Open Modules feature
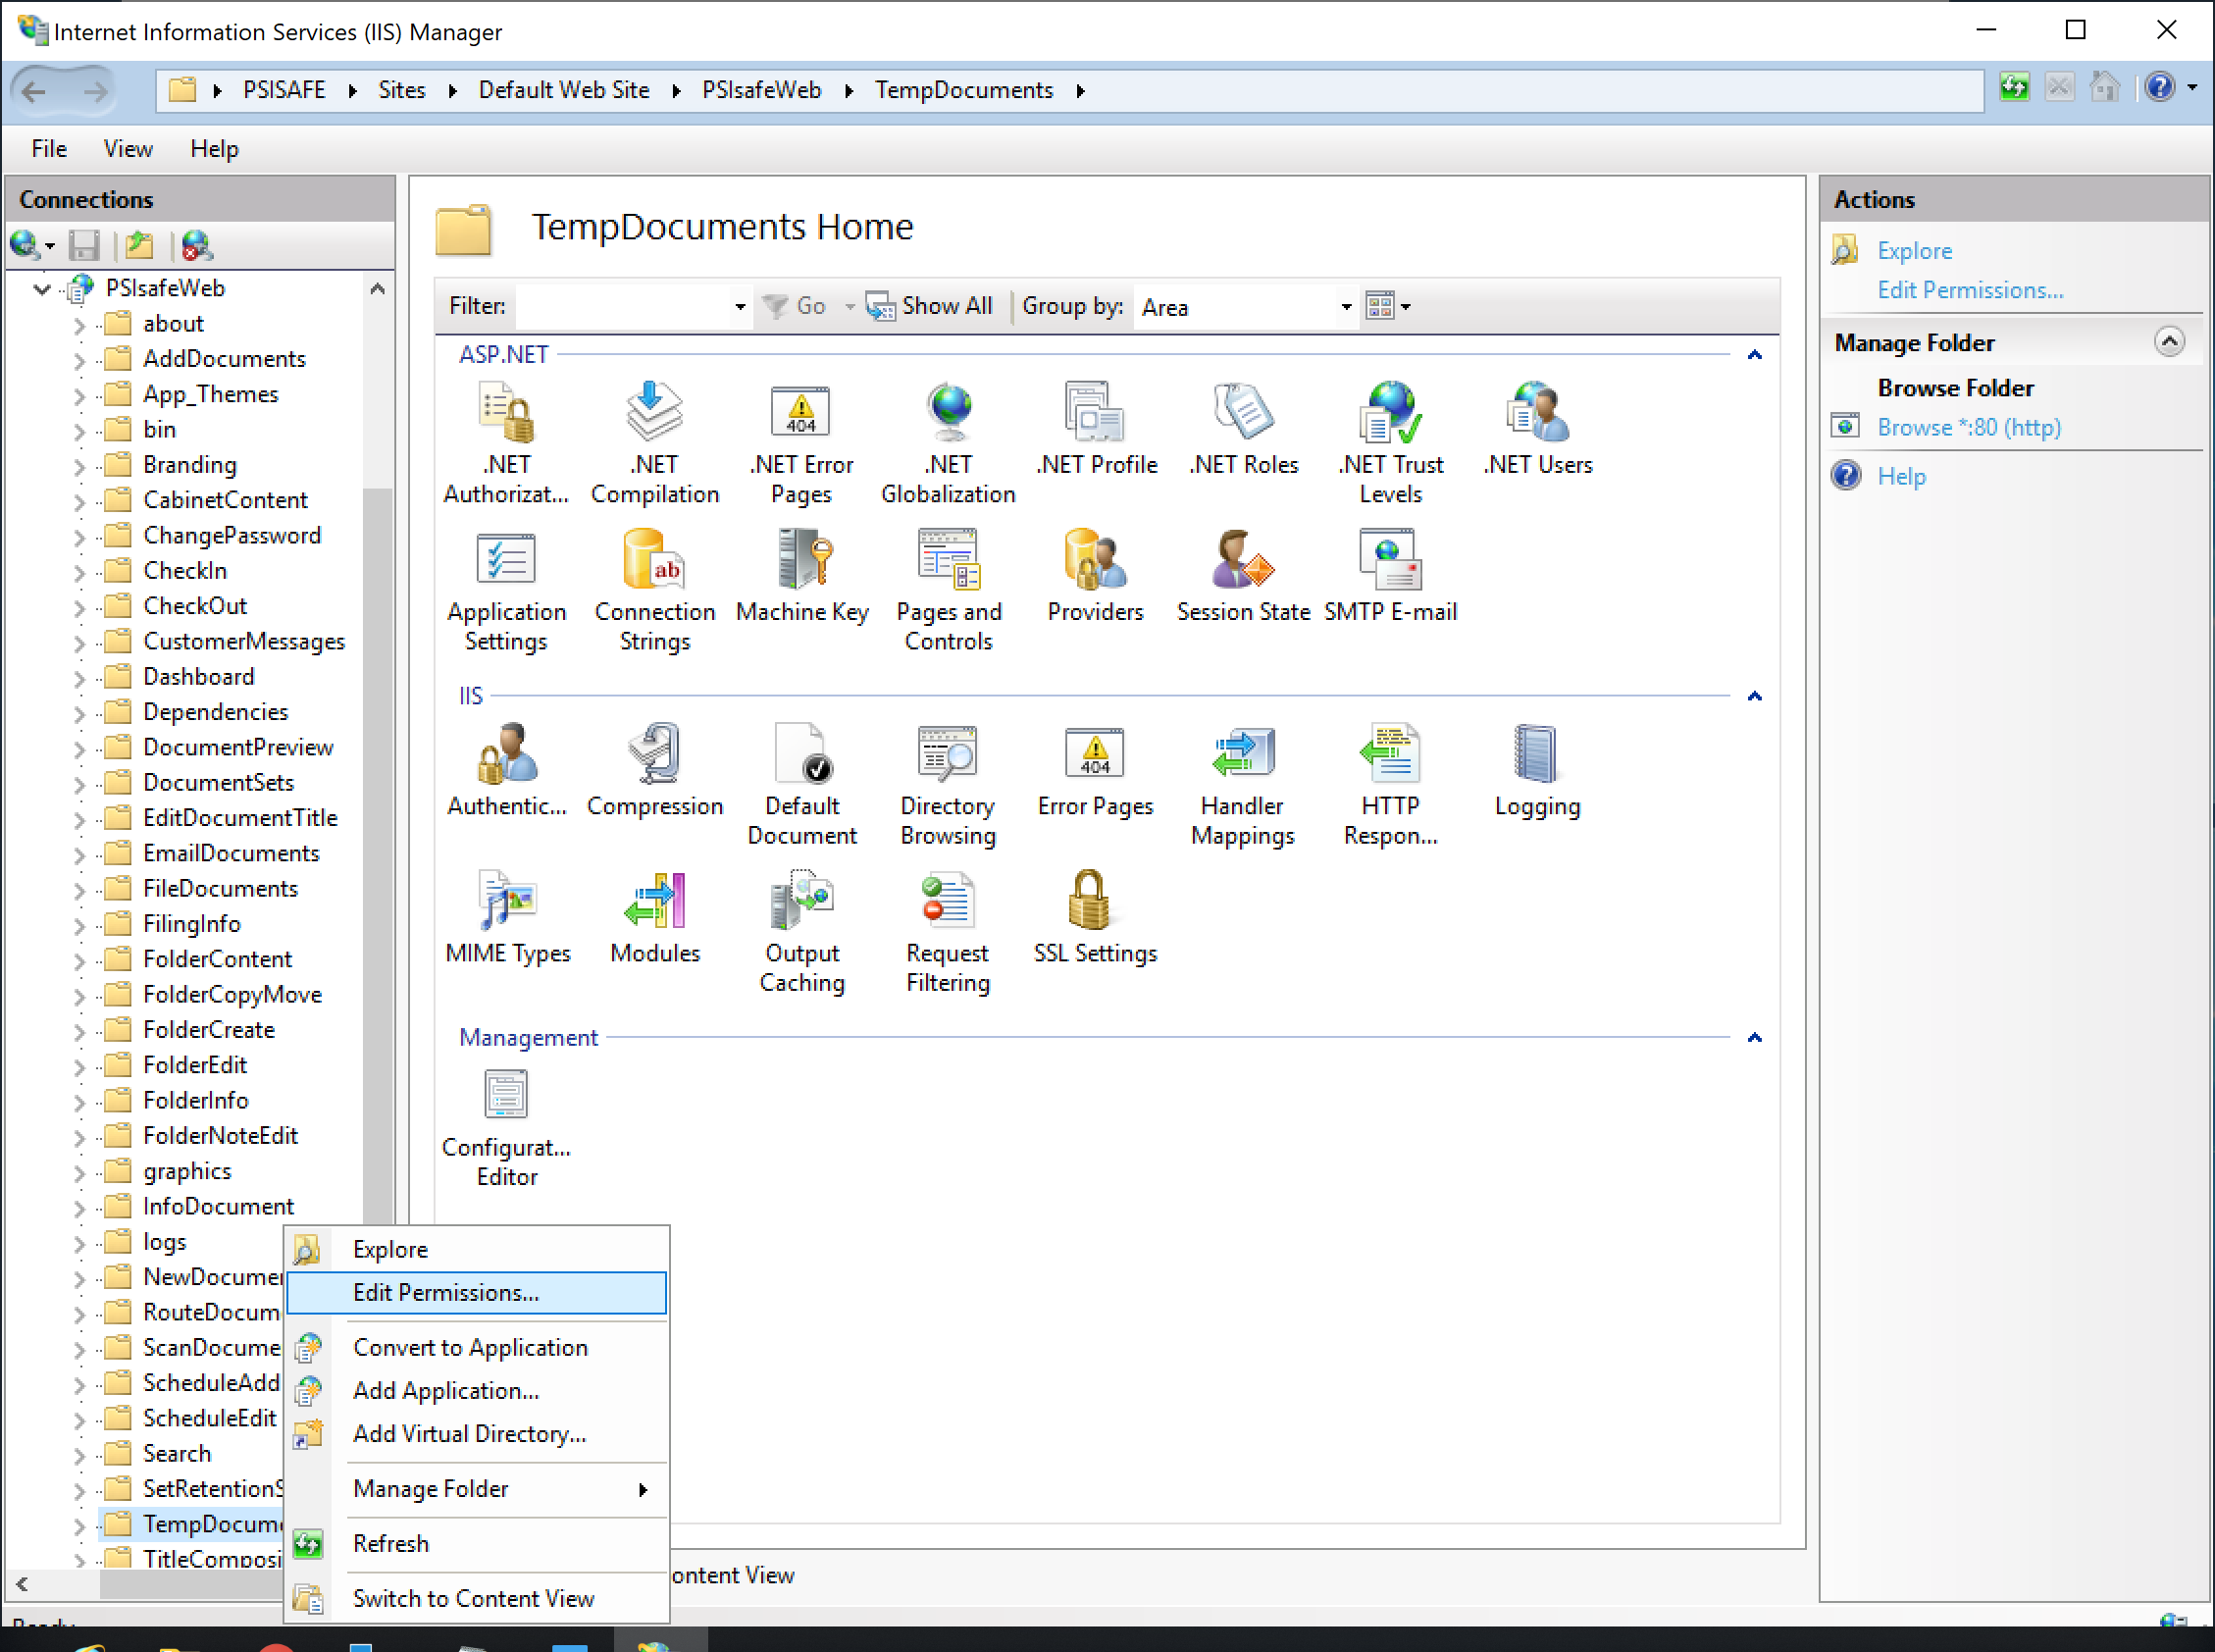 click(654, 916)
